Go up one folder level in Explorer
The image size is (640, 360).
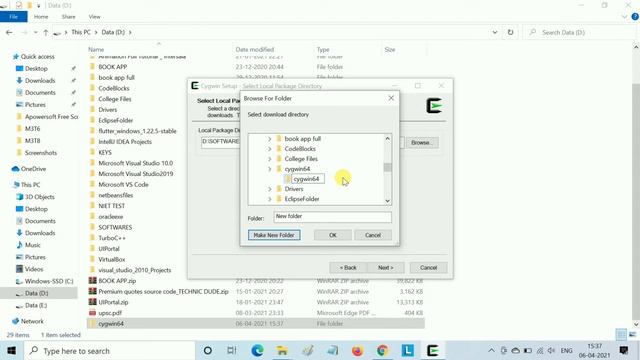click(46, 32)
